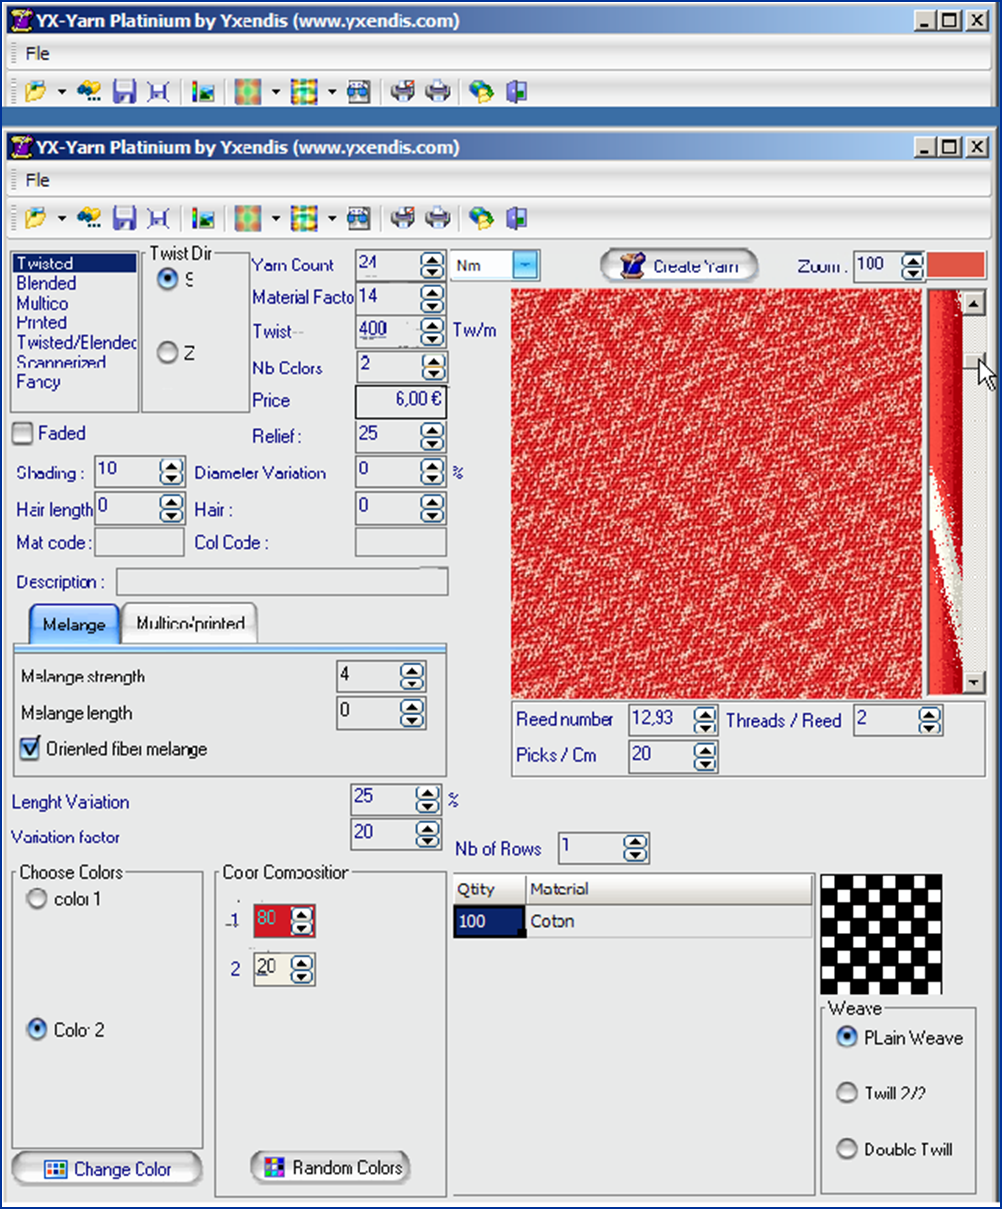This screenshot has height=1209, width=1002.
Task: Switch to the Melange tab
Action: [x=74, y=624]
